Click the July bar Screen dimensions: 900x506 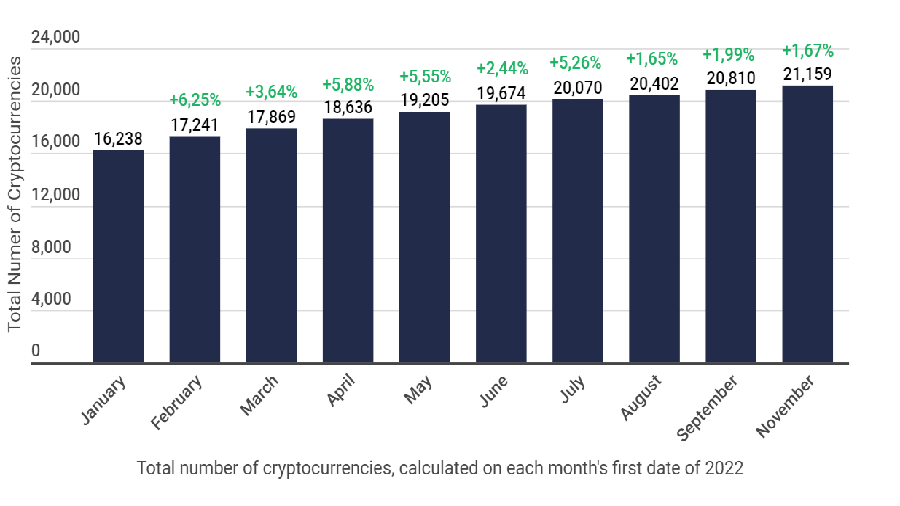click(577, 231)
